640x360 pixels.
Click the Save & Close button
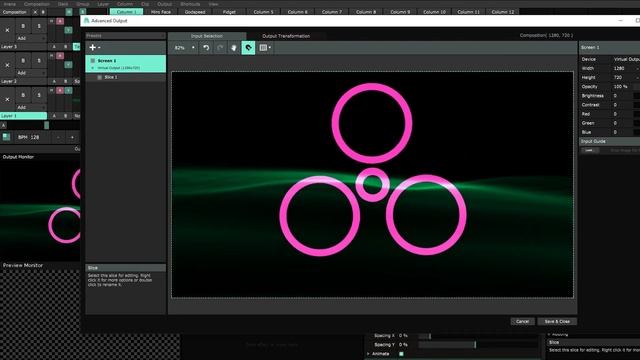click(557, 322)
